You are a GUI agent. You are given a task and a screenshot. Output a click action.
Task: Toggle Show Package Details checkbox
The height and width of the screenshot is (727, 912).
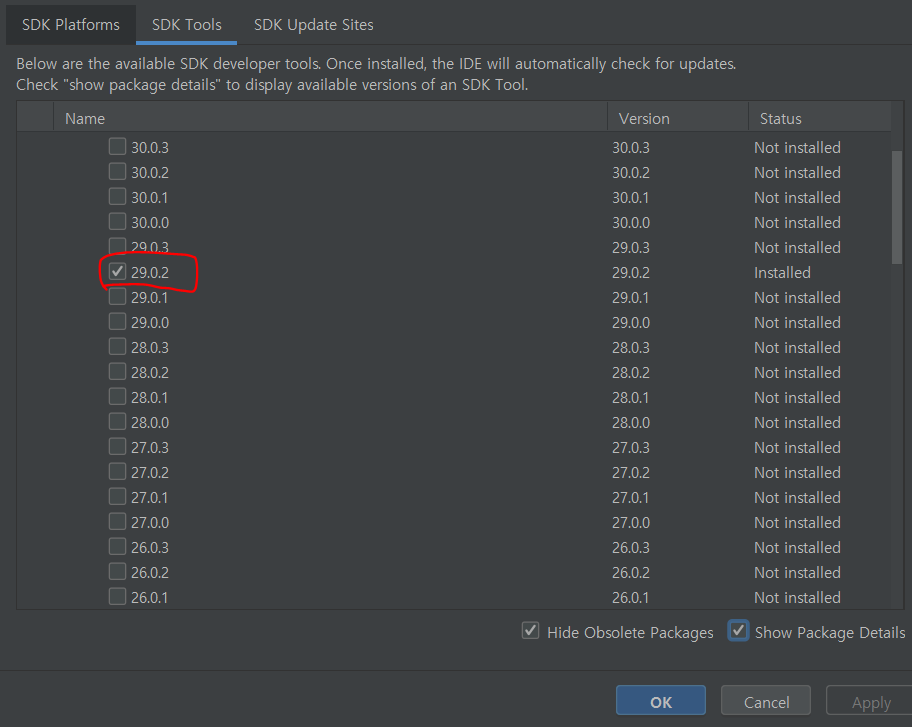click(x=739, y=630)
